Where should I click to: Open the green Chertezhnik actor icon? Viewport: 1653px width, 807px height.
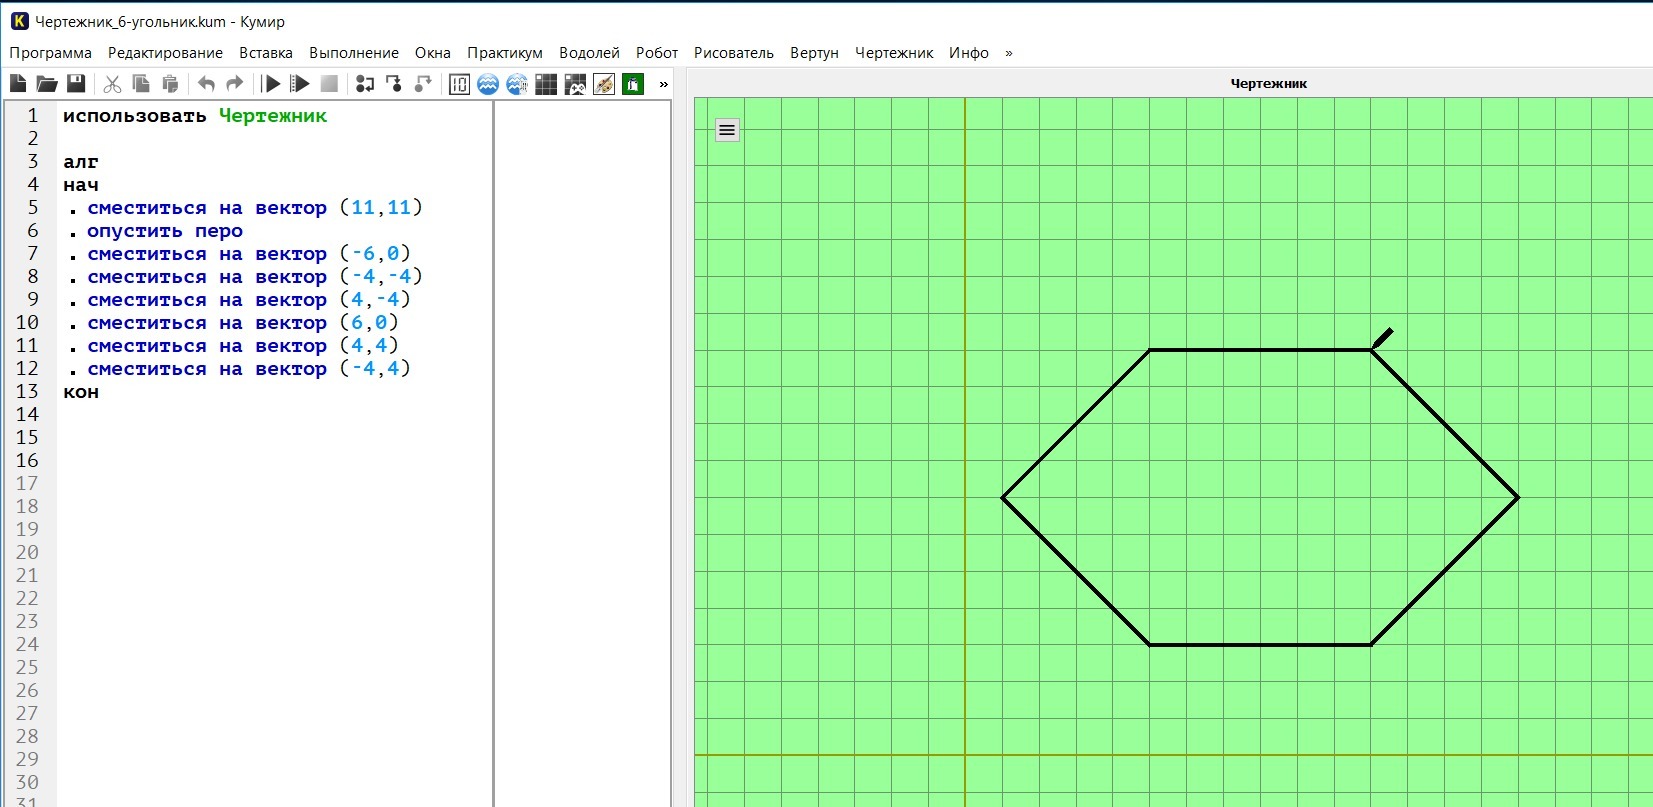pos(633,84)
